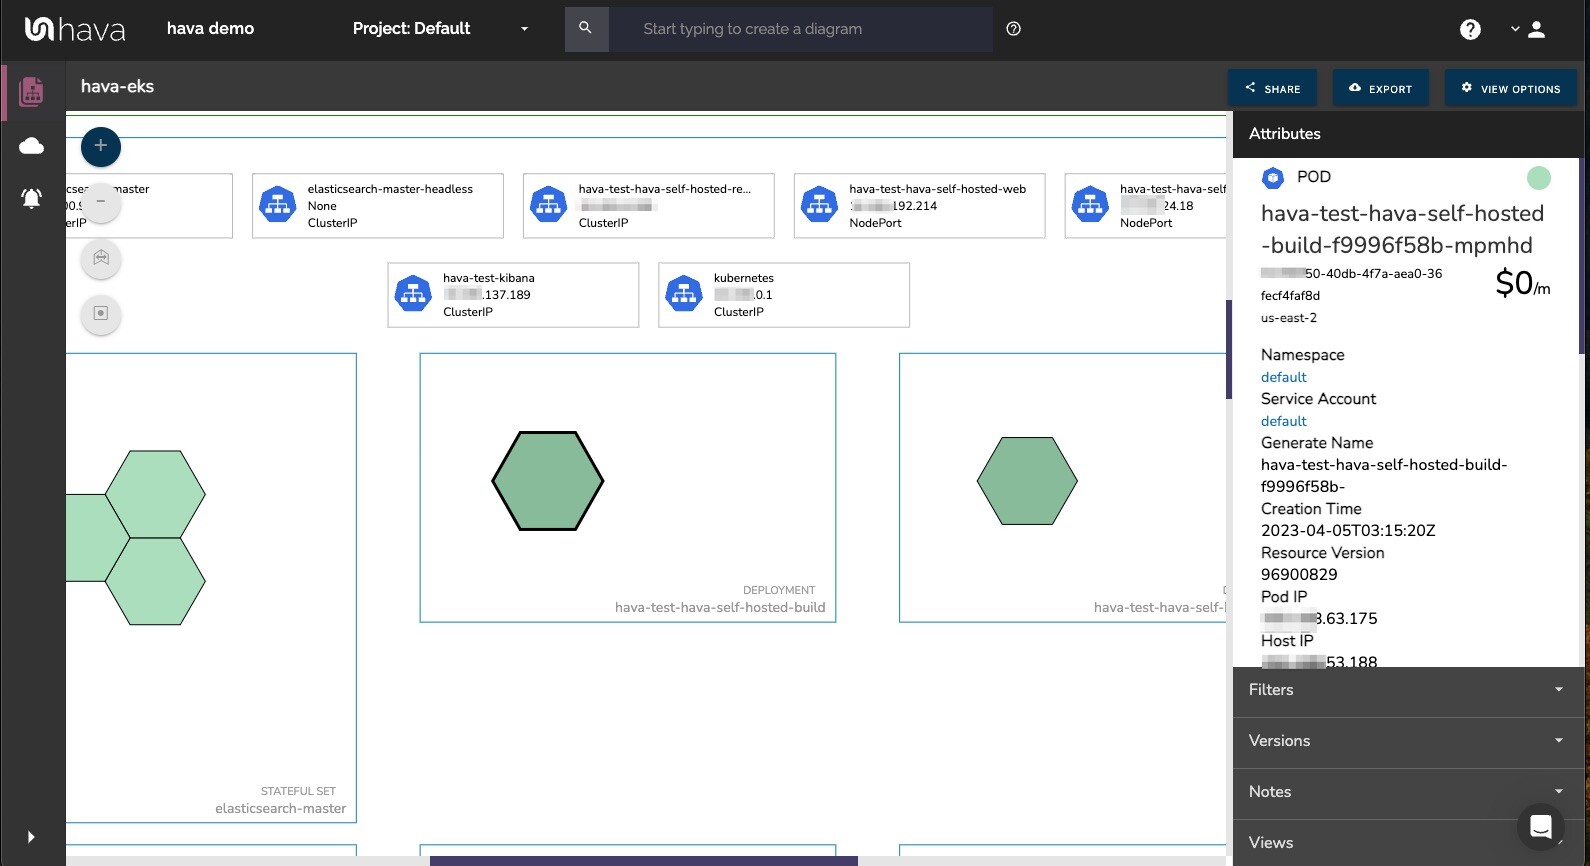Zoom in with the plus button
This screenshot has height=866, width=1590.
coord(100,146)
